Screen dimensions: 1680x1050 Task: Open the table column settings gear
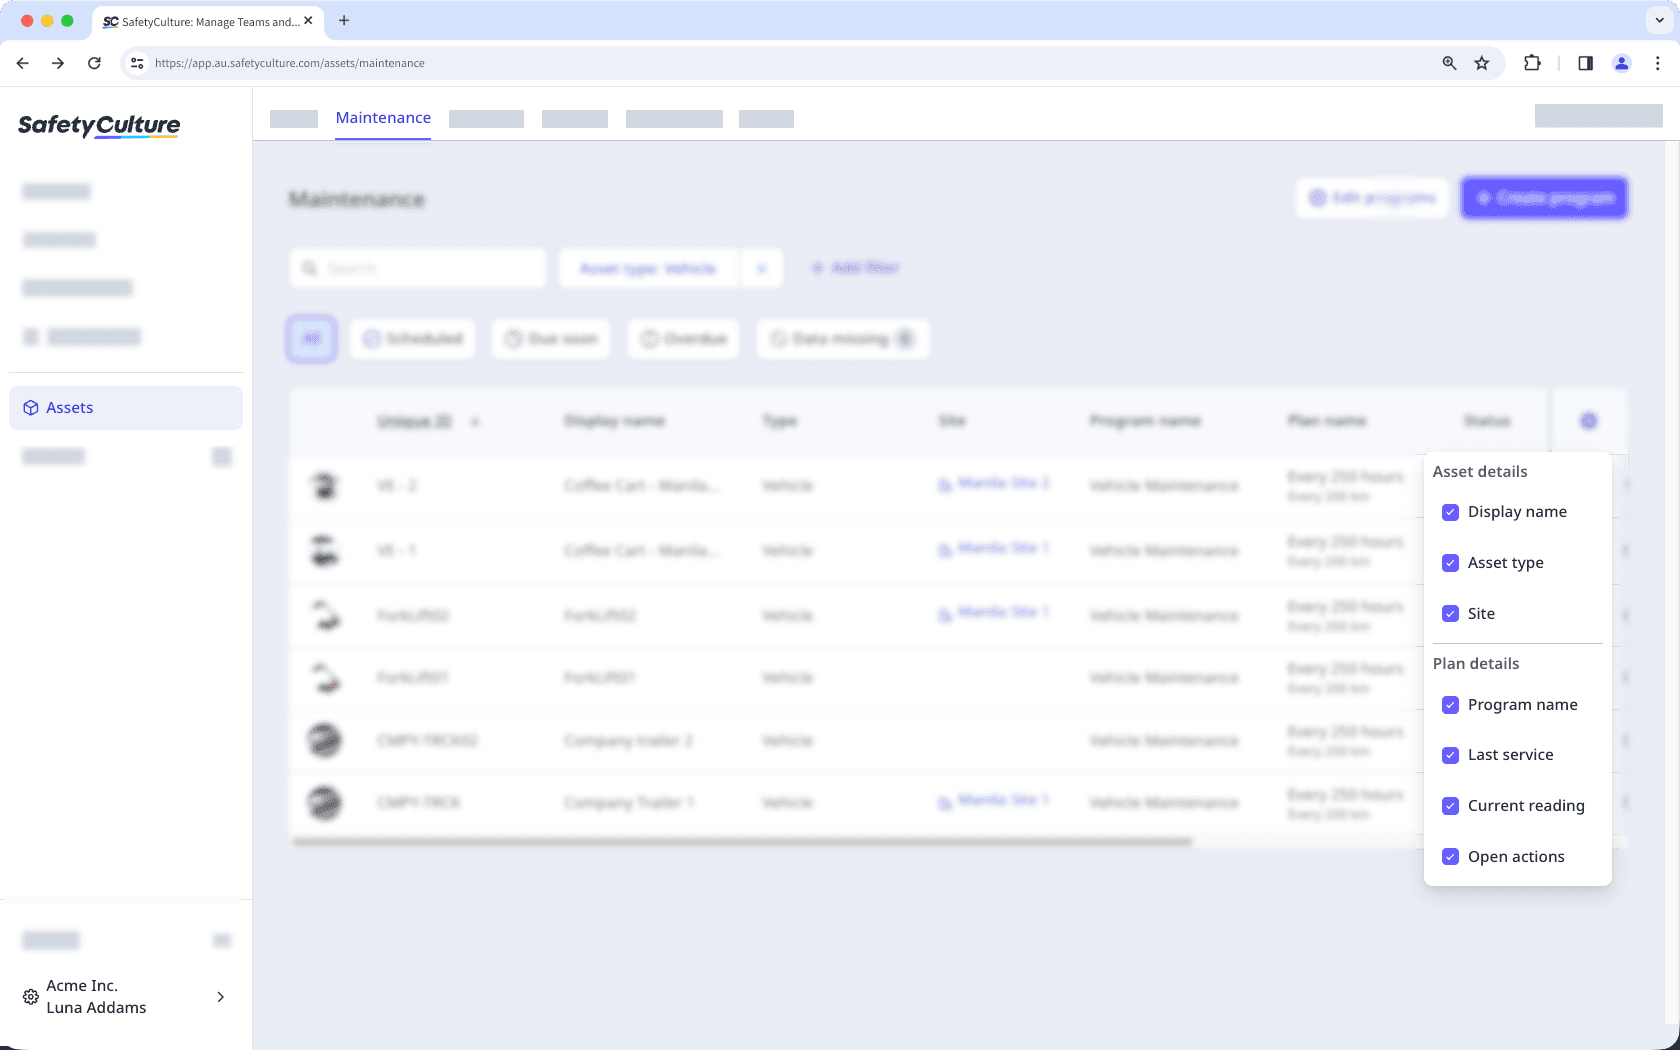click(x=1589, y=421)
